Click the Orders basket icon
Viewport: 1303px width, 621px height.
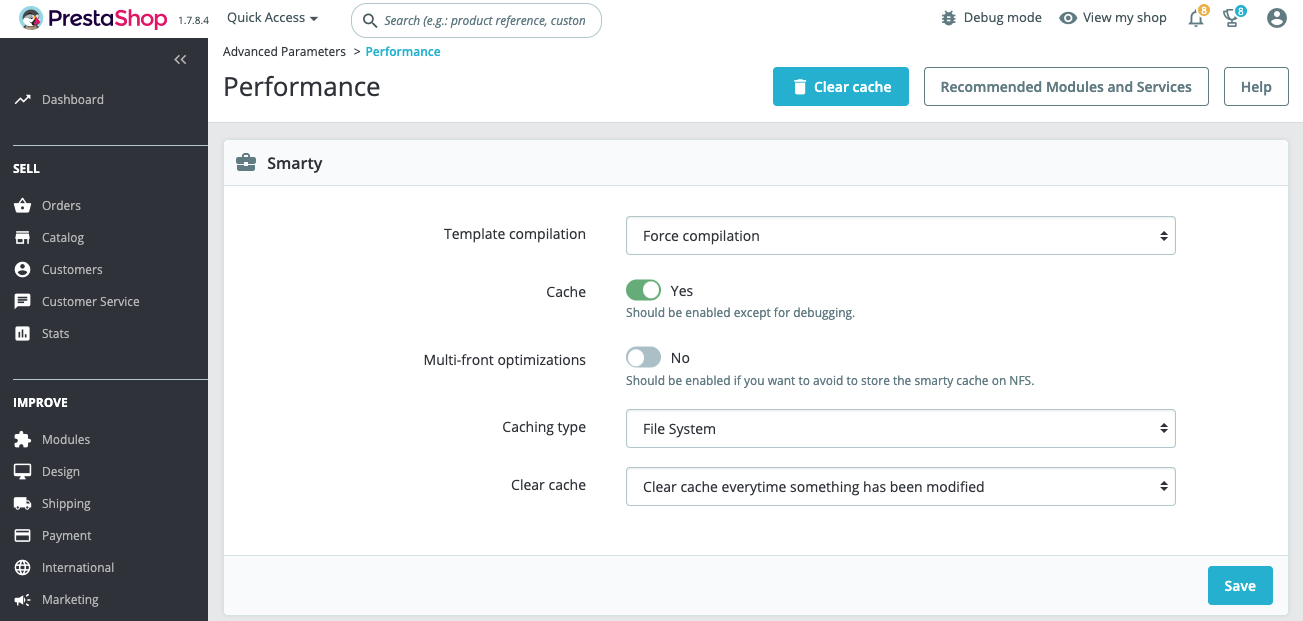[22, 206]
